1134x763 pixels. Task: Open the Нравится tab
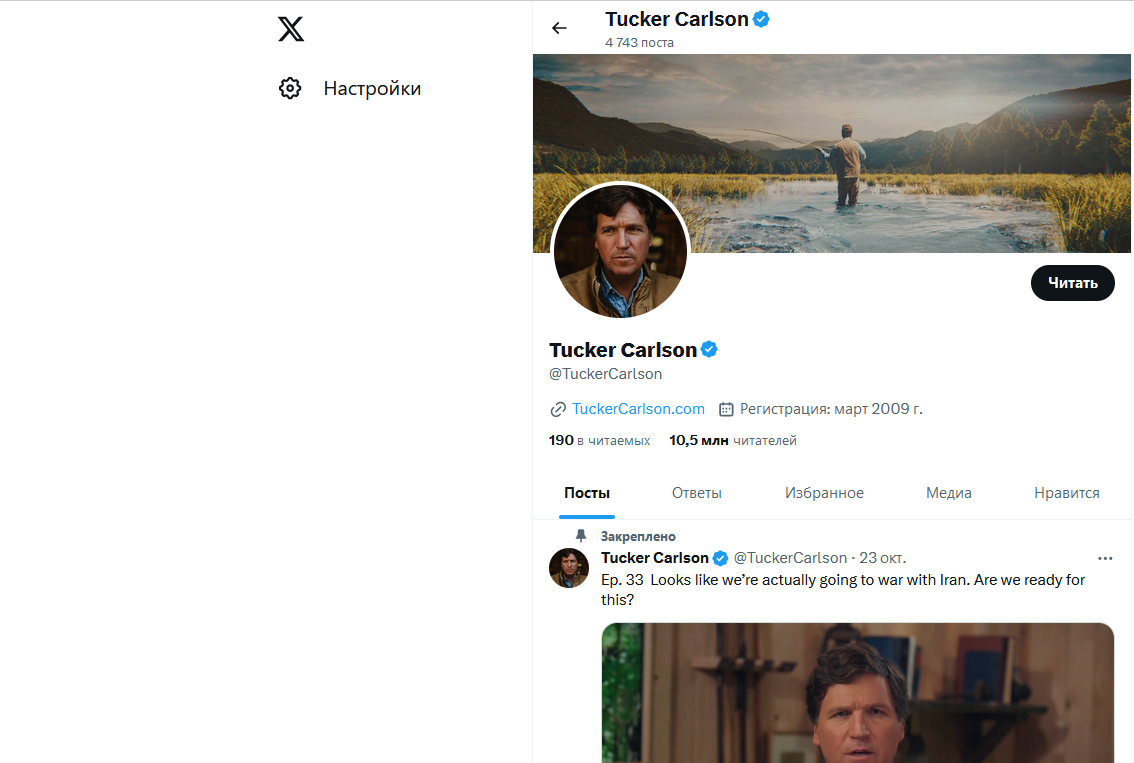(x=1067, y=493)
